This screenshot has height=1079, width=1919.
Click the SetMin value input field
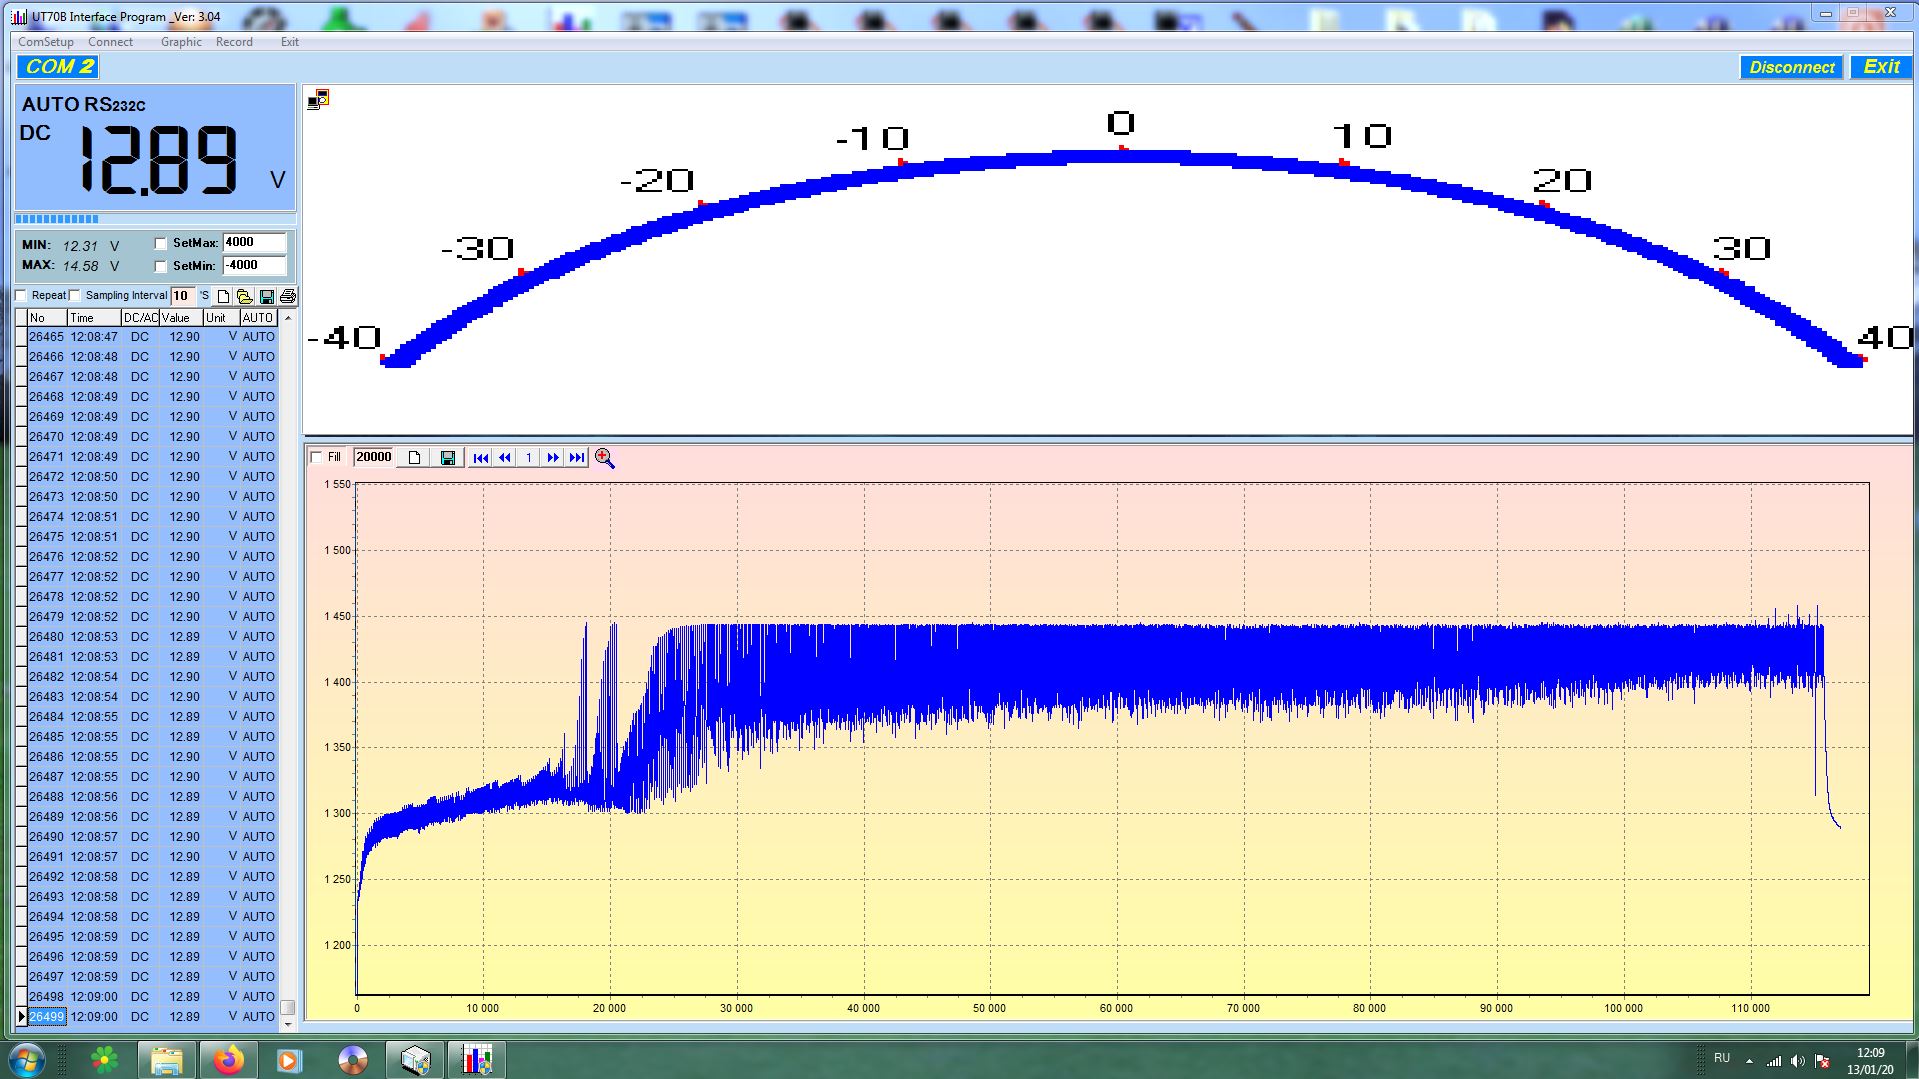pos(254,266)
